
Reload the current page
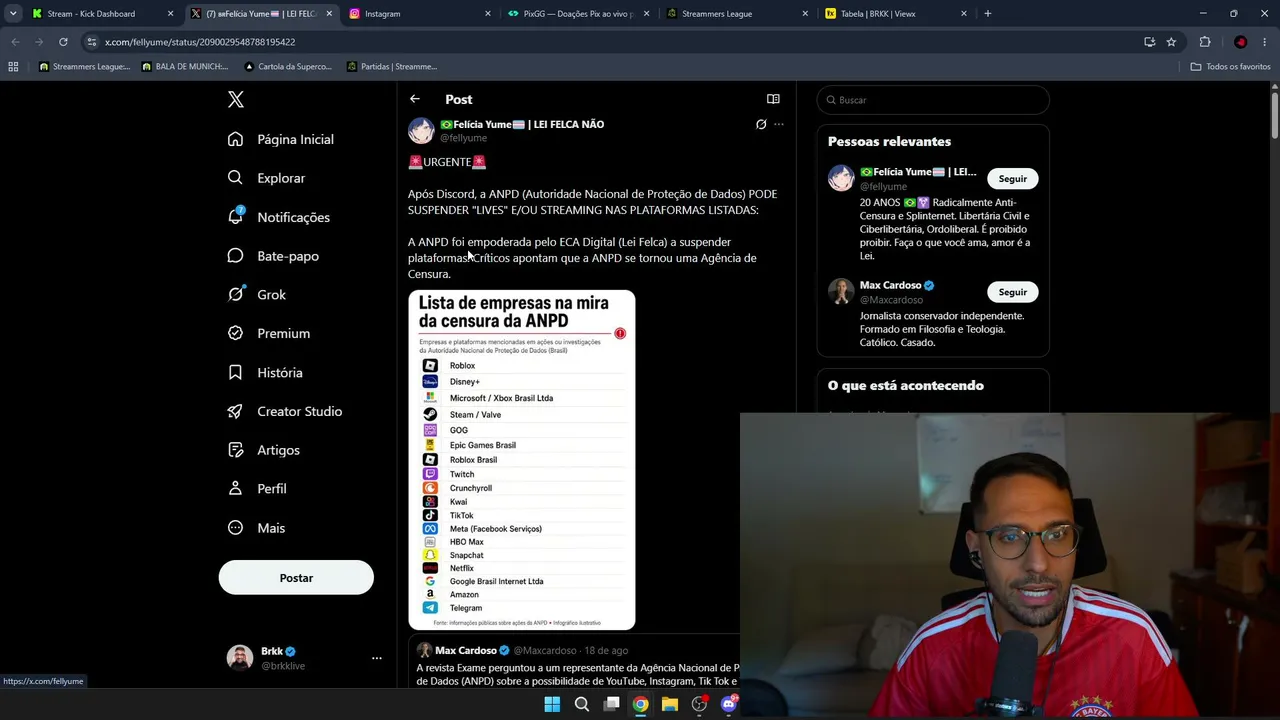pyautogui.click(x=63, y=42)
